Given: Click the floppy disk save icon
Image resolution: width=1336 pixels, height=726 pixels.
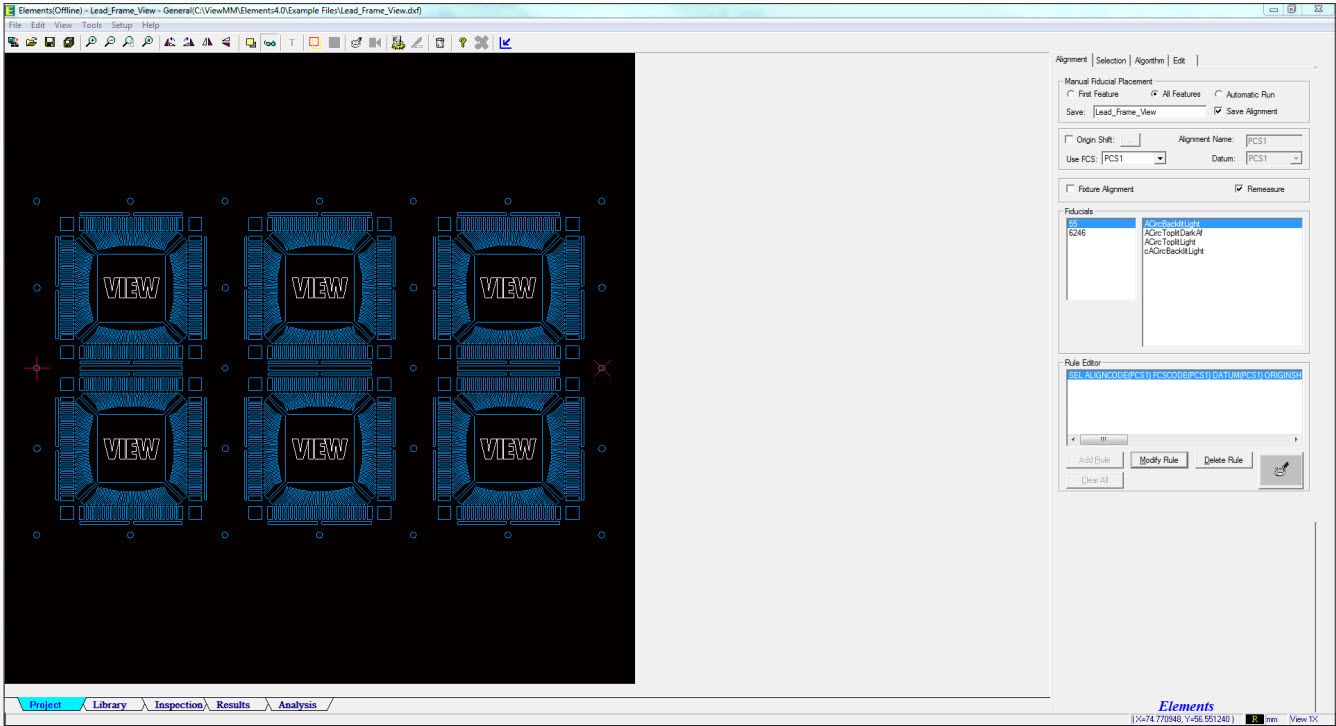Looking at the screenshot, I should pos(49,42).
